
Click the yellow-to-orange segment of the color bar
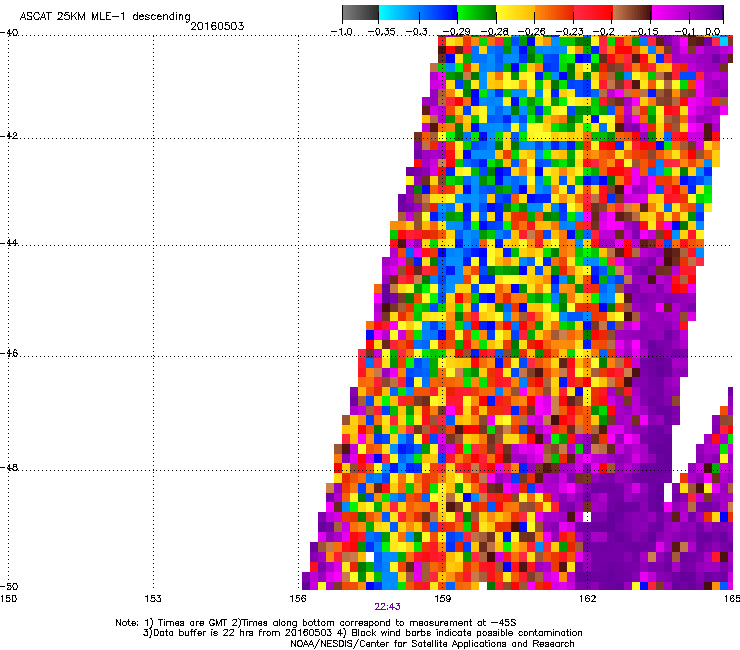[x=535, y=13]
